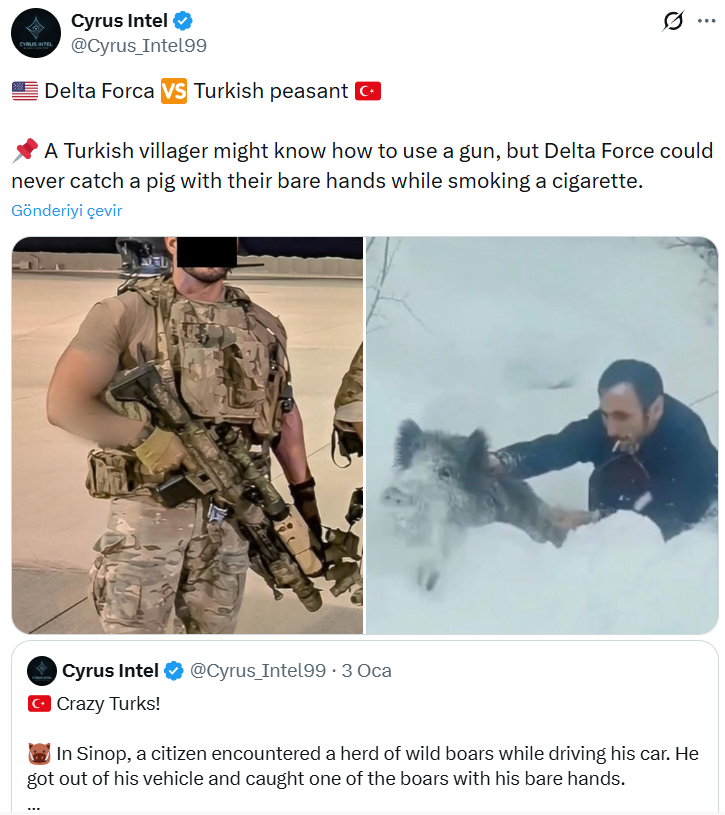The height and width of the screenshot is (815, 725).
Task: Click Gönderiyi çevir to translate the post
Action: pos(67,211)
